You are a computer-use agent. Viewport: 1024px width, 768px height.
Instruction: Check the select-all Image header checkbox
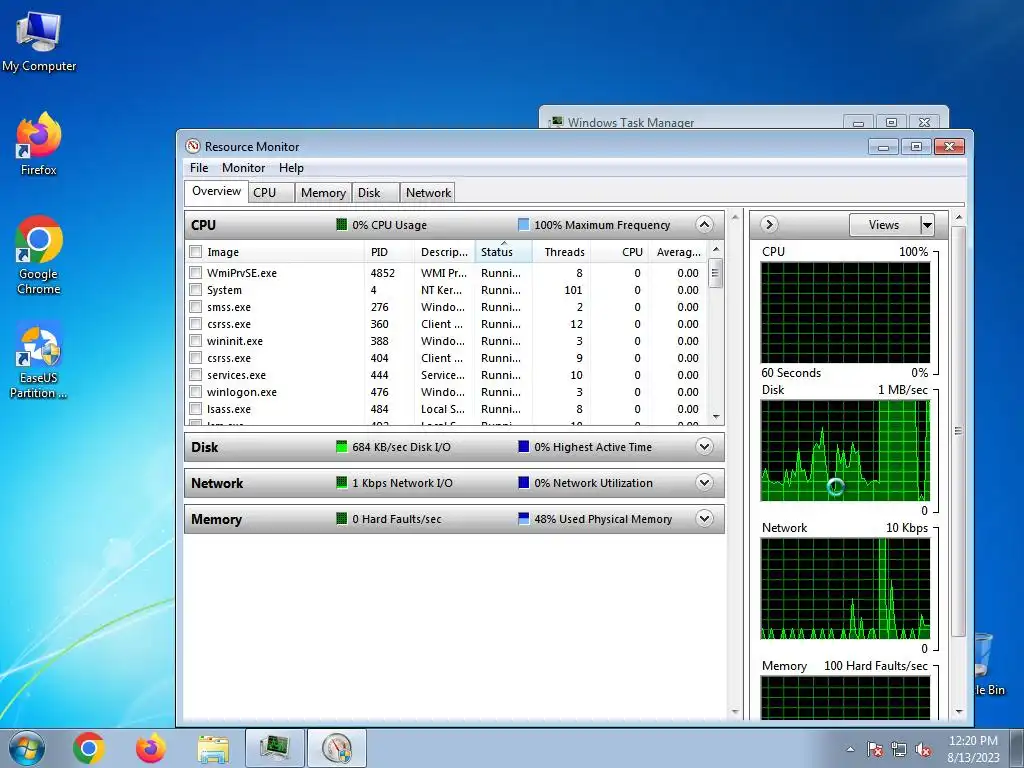(195, 251)
